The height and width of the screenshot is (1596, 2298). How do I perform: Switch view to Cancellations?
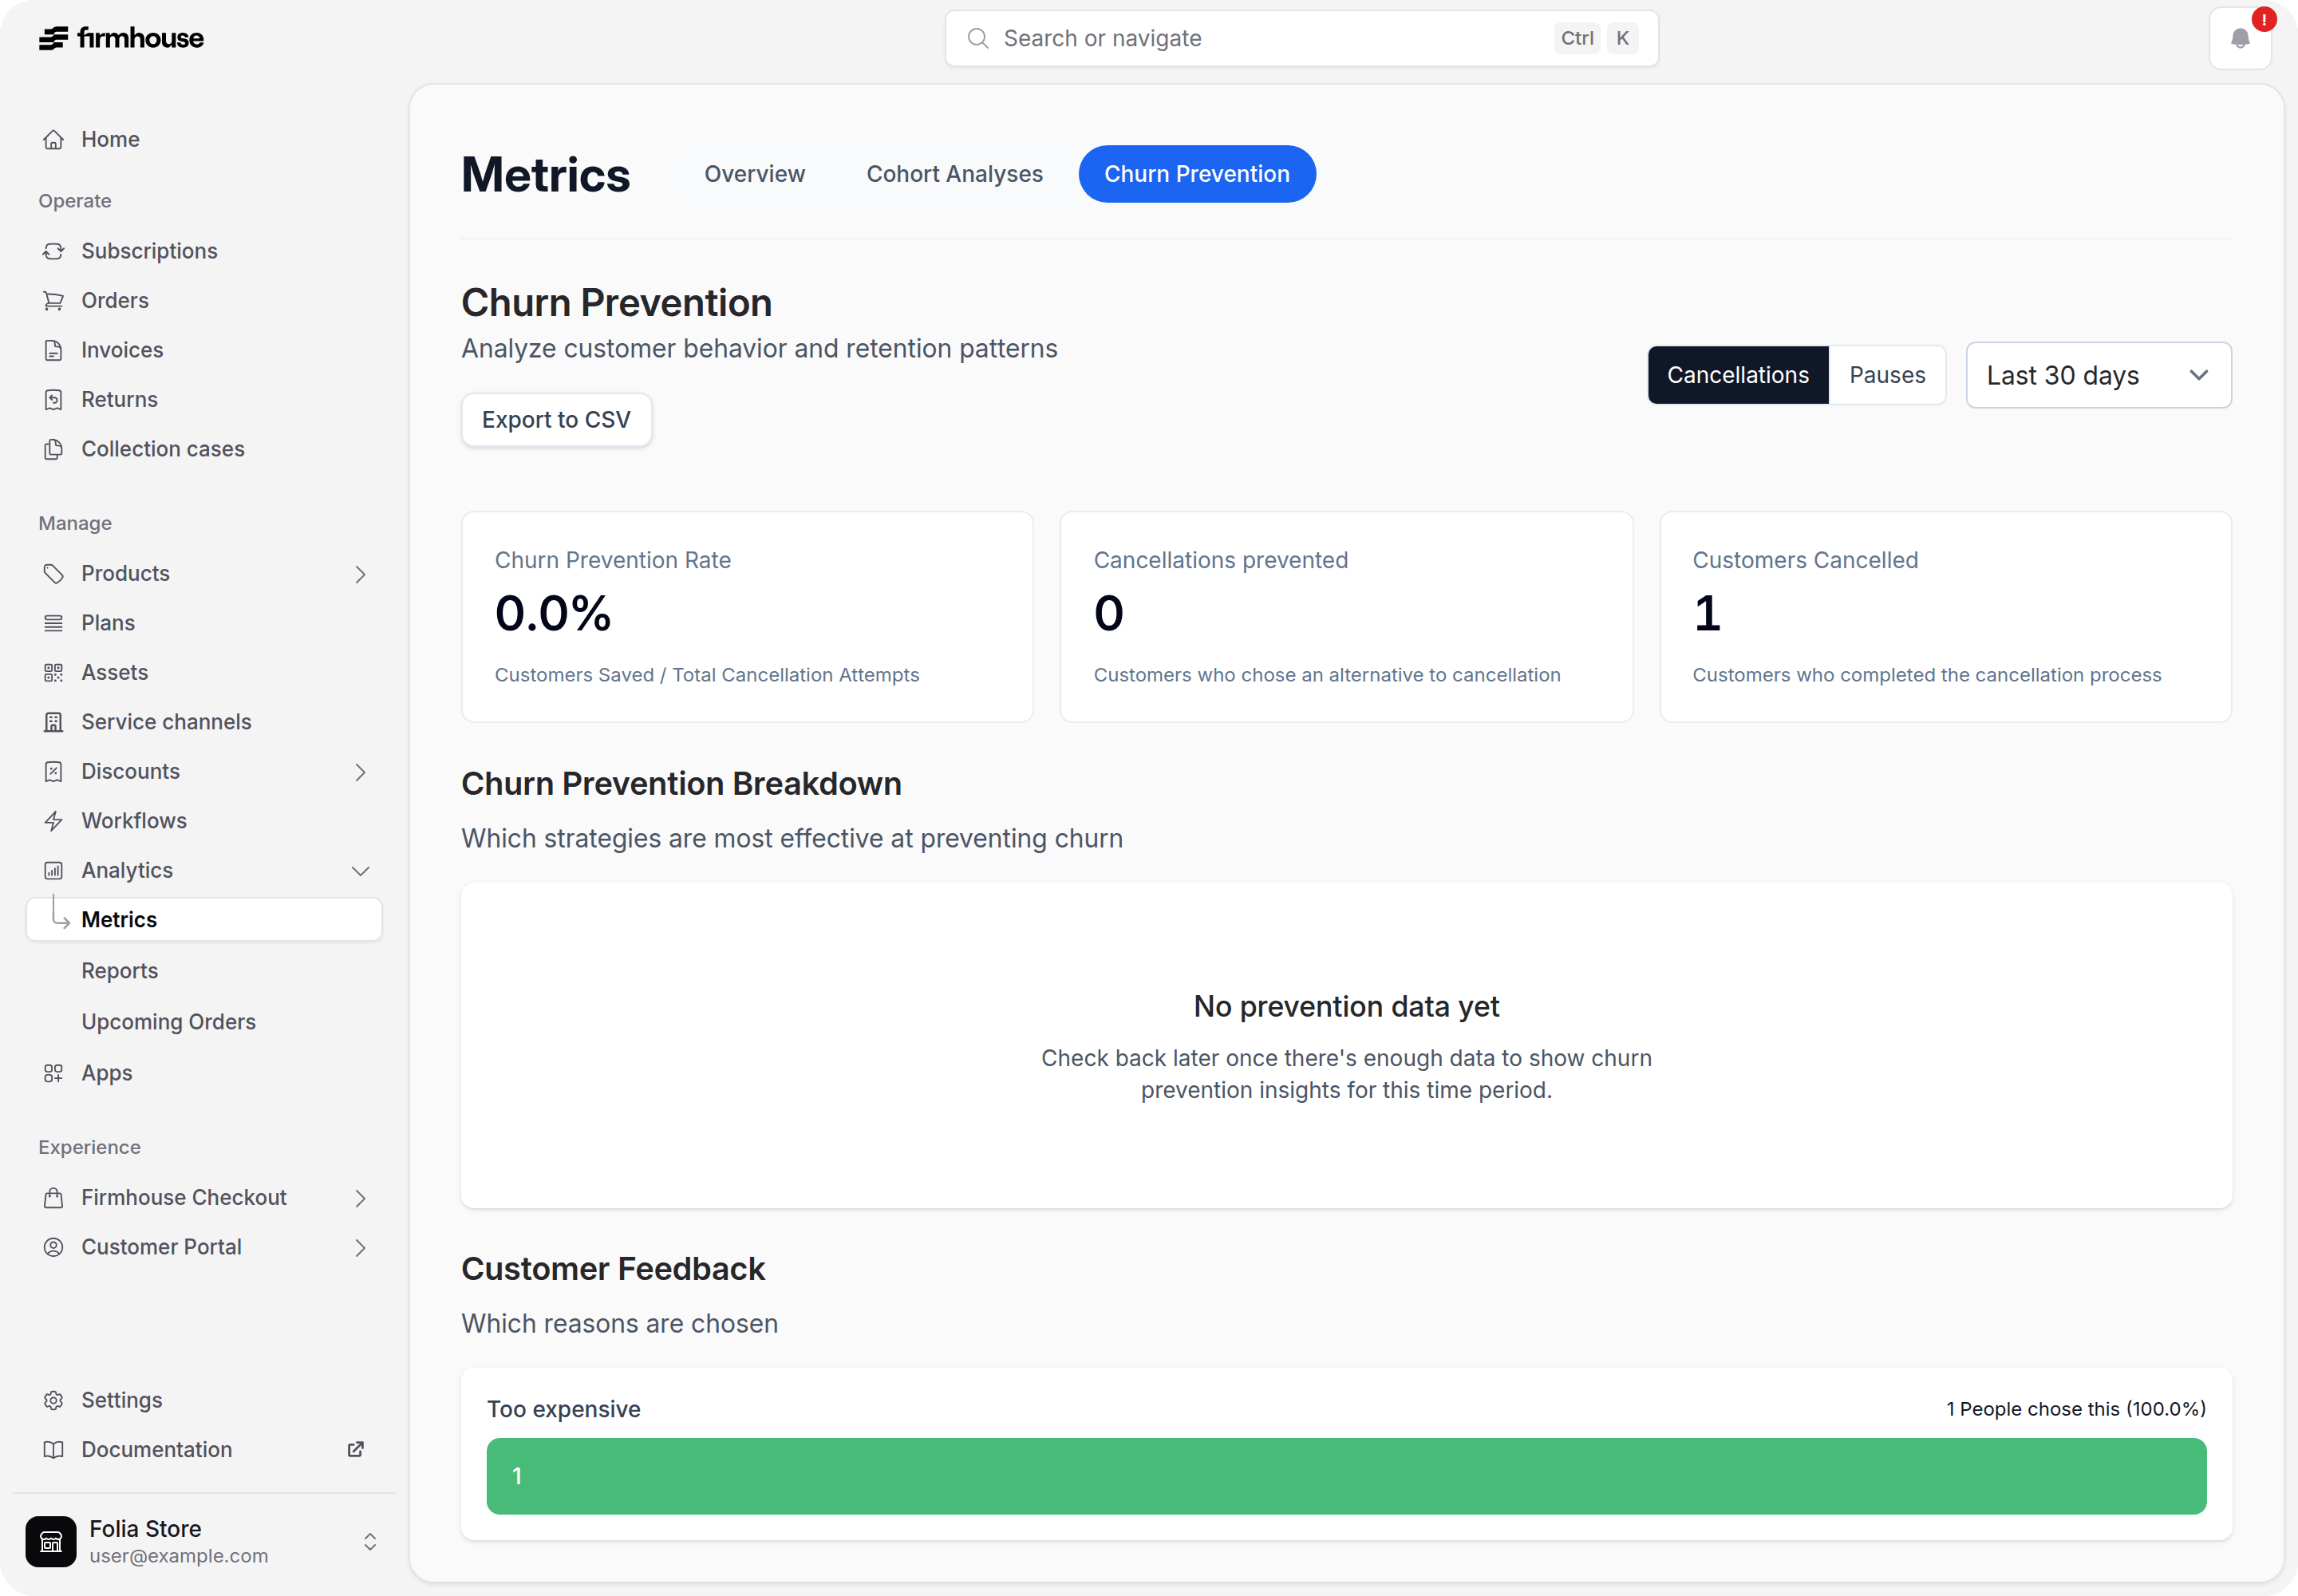point(1738,375)
